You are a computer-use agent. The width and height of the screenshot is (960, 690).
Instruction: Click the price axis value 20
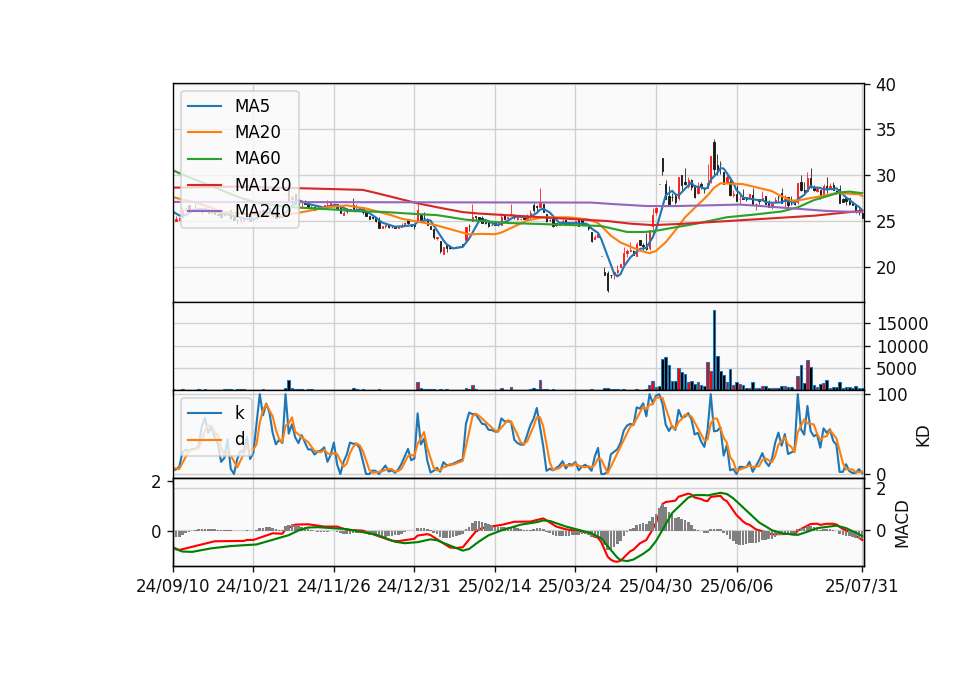[886, 268]
